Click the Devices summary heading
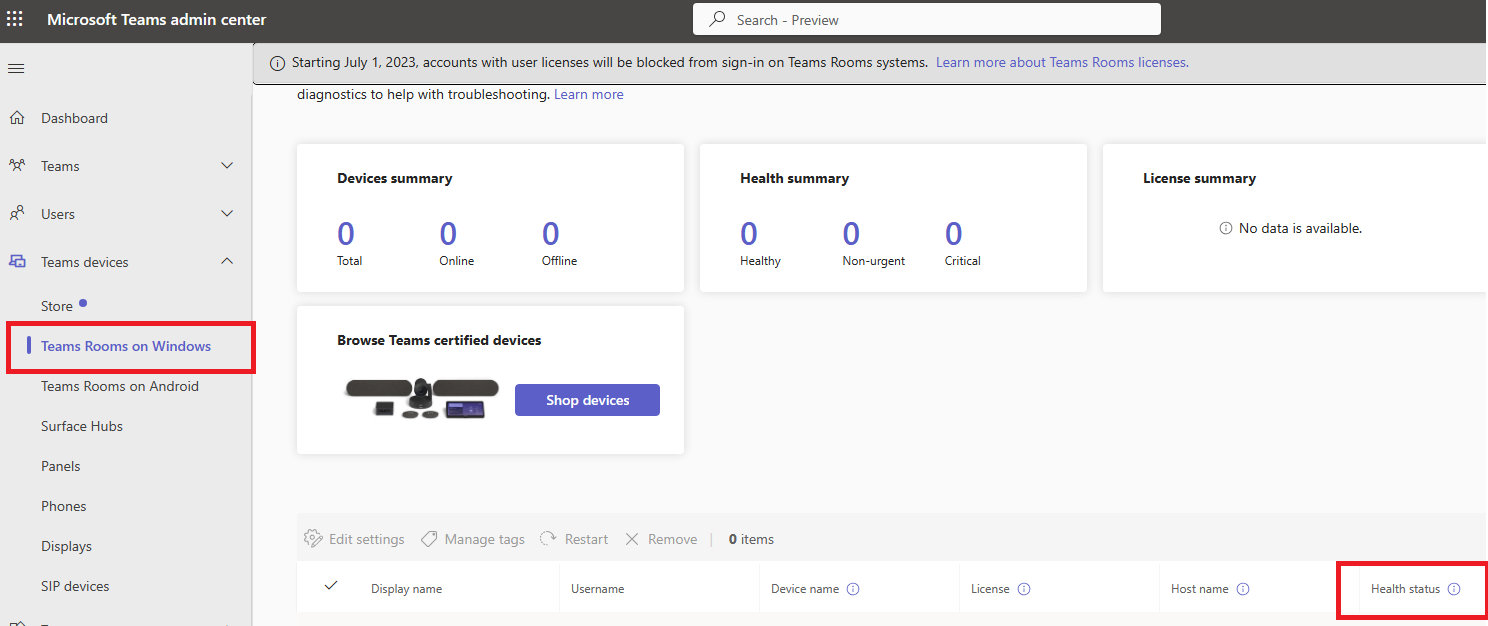Image resolution: width=1488 pixels, height=626 pixels. tap(395, 178)
